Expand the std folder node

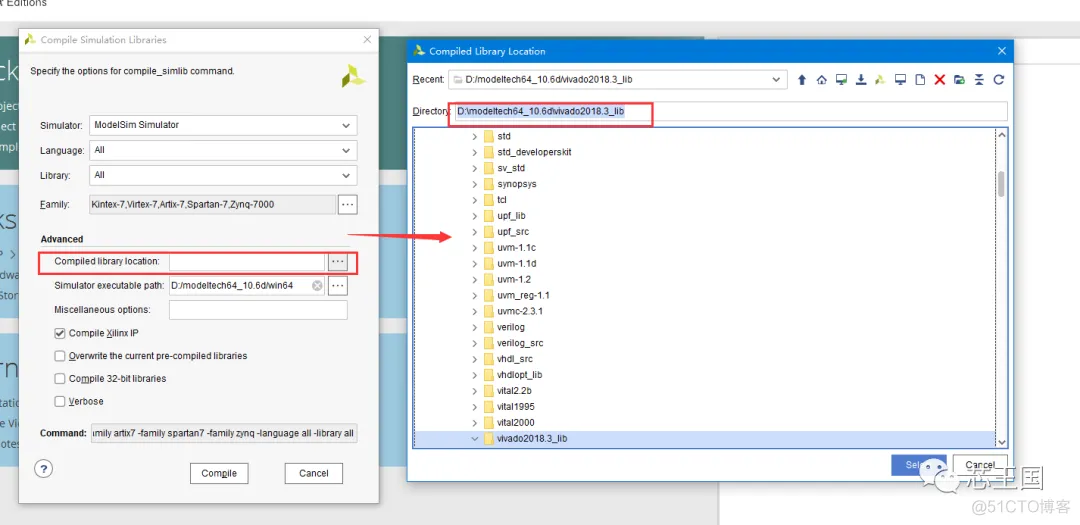(x=475, y=136)
